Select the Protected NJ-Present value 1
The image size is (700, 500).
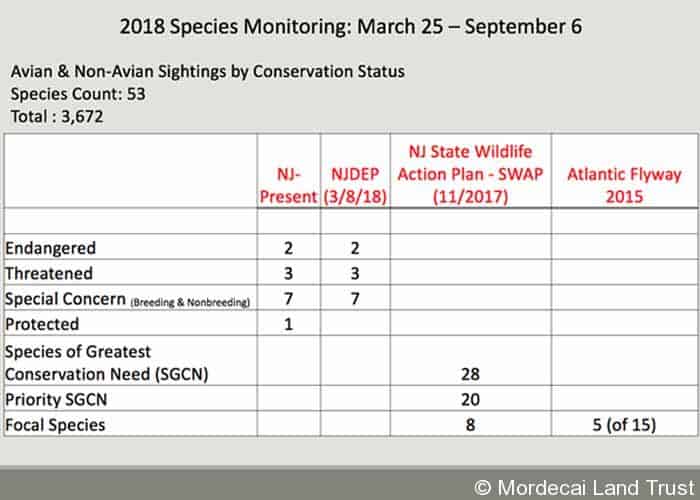click(x=288, y=324)
